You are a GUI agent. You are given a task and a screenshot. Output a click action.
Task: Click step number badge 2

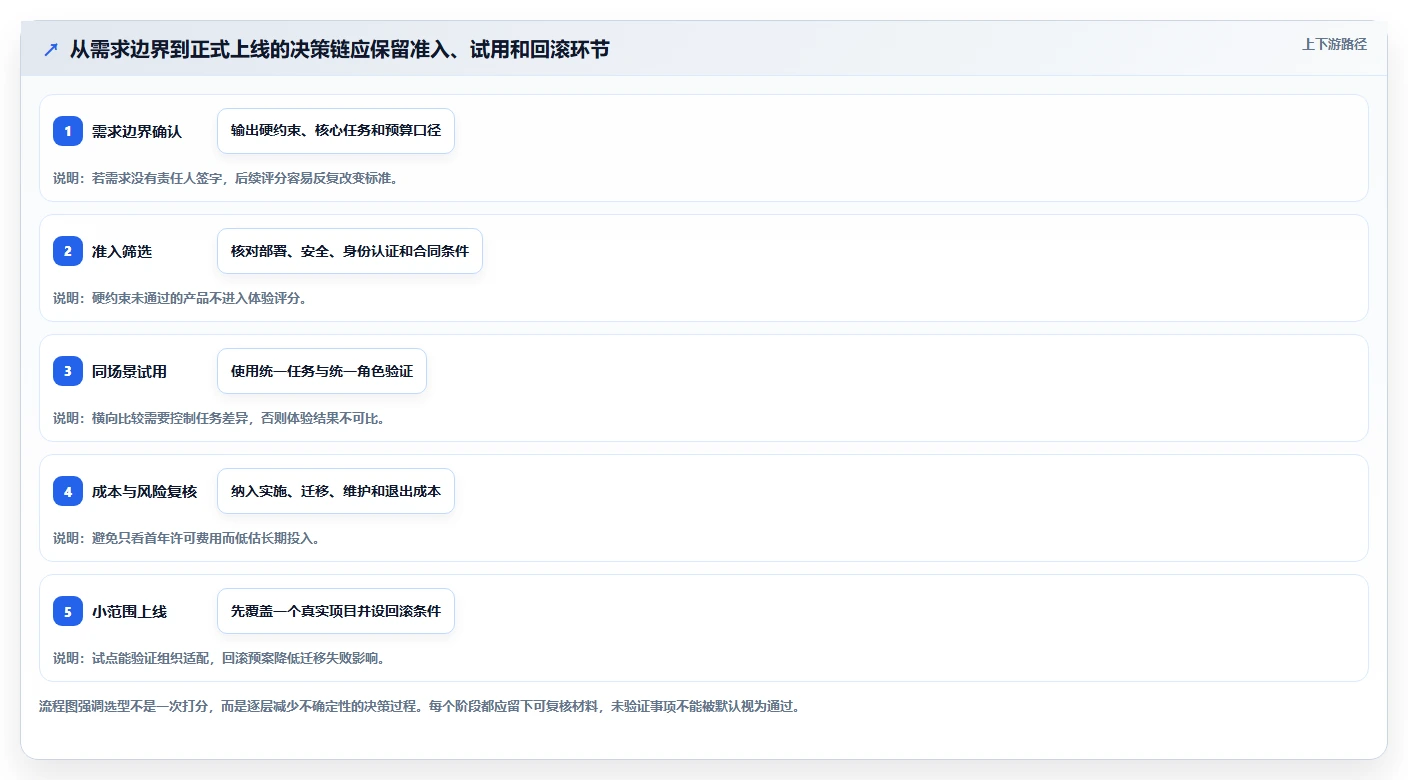click(x=68, y=251)
